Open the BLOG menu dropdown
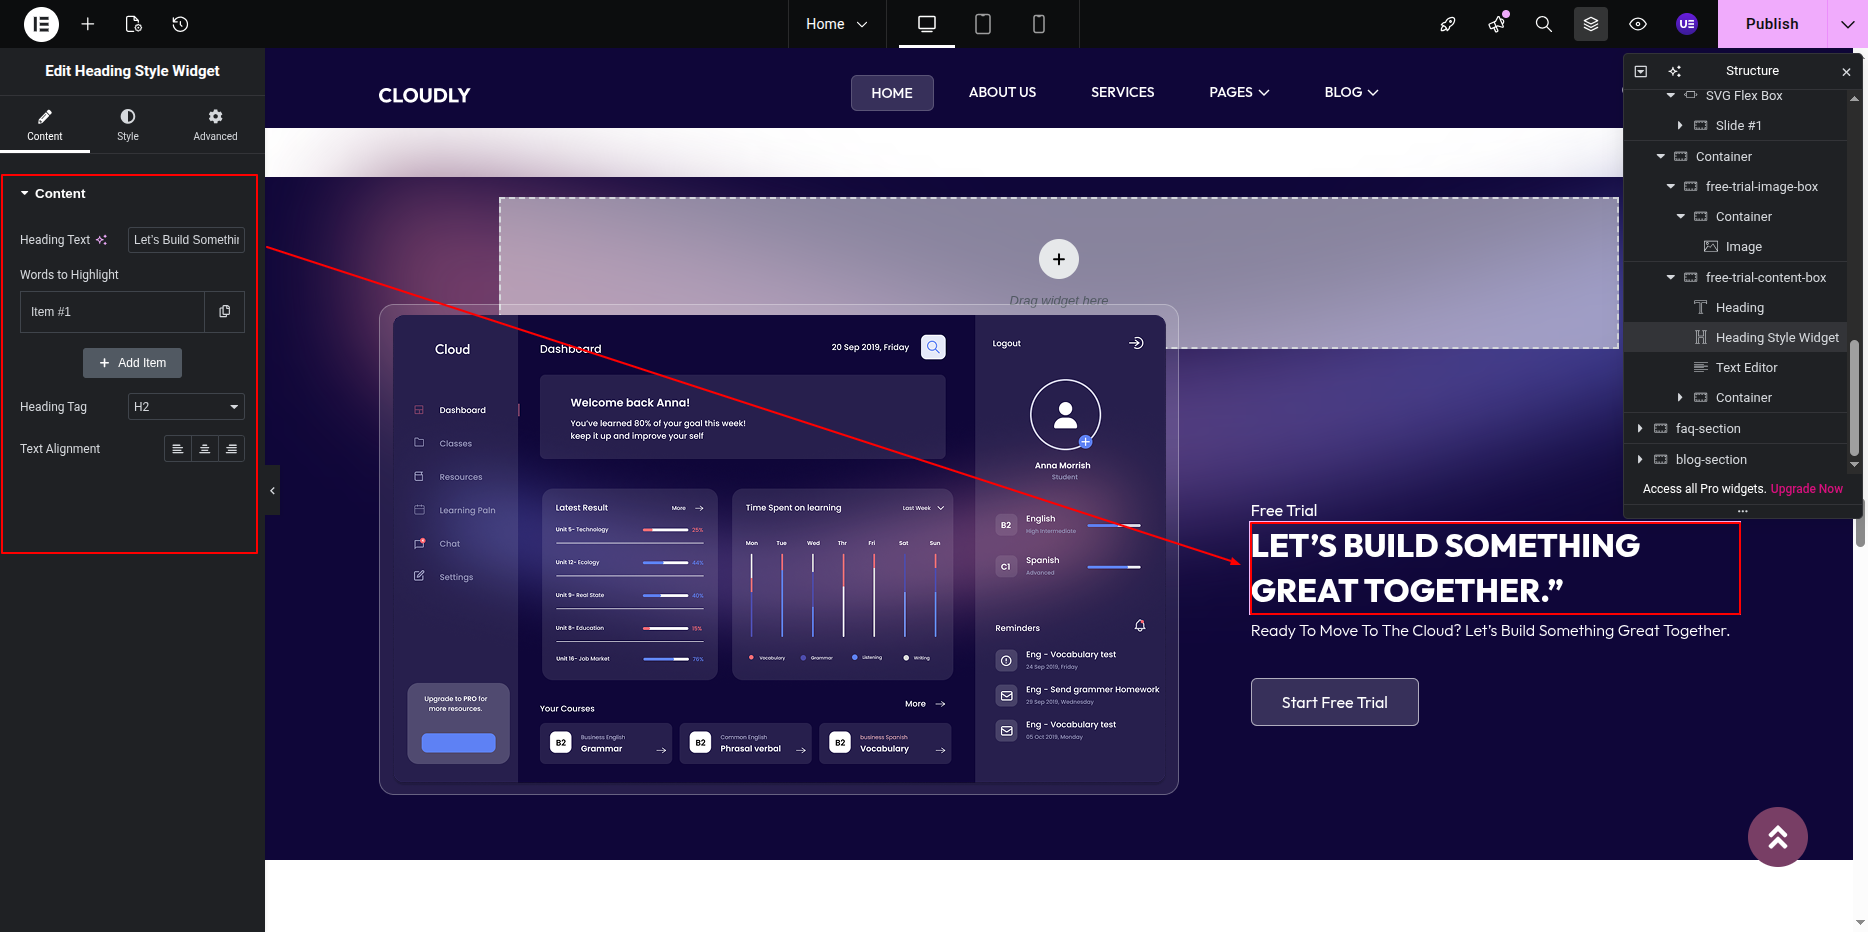The height and width of the screenshot is (932, 1868). point(1351,92)
